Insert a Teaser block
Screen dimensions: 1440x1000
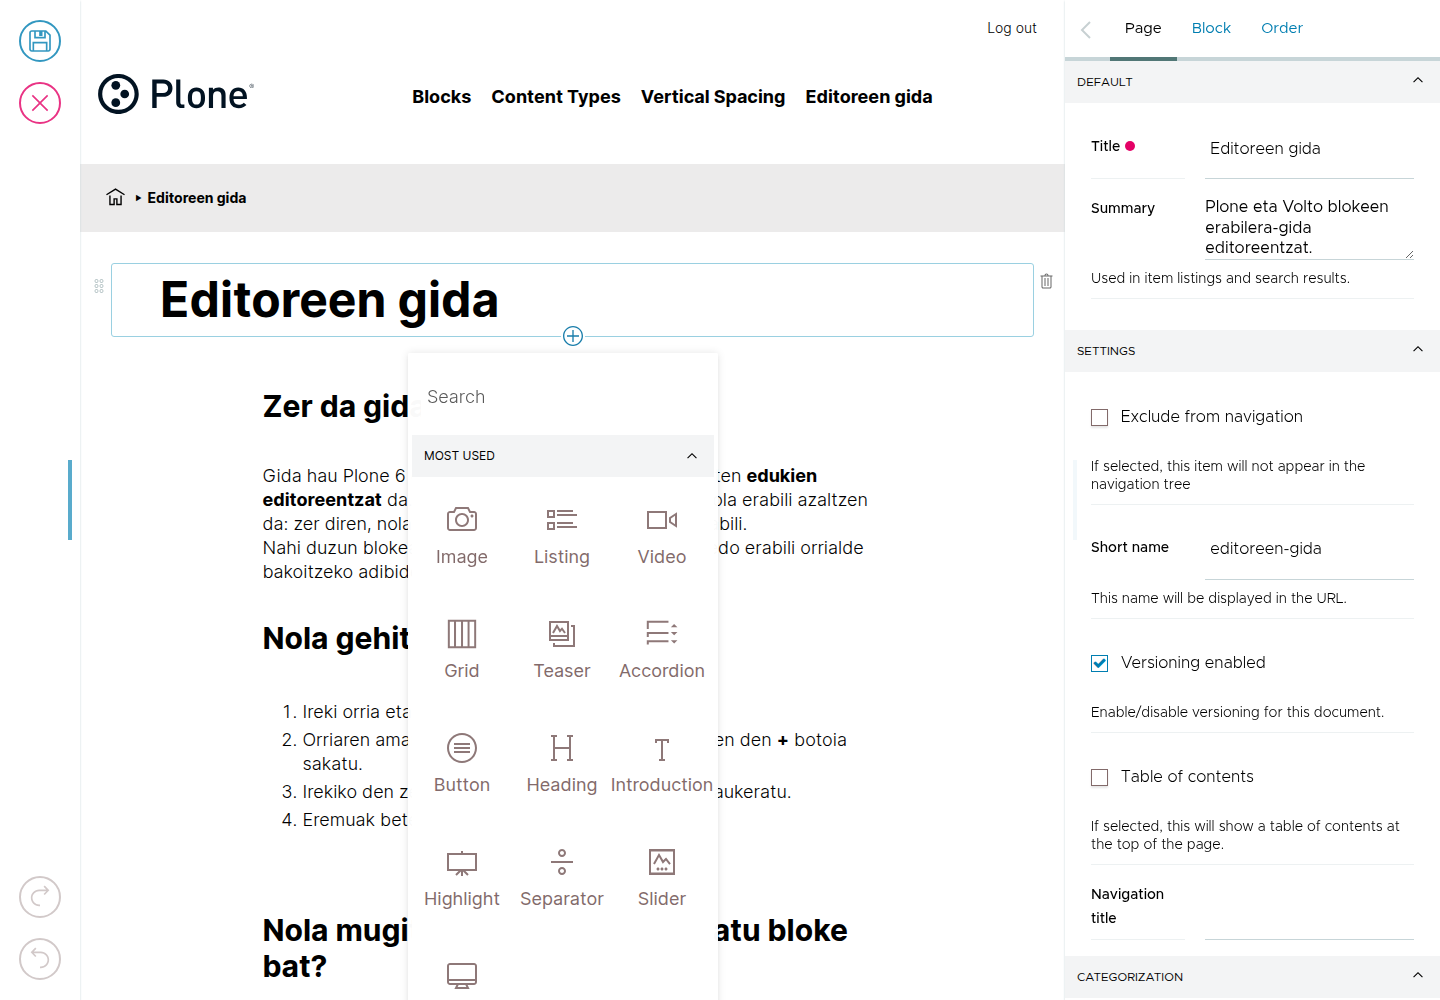[562, 650]
